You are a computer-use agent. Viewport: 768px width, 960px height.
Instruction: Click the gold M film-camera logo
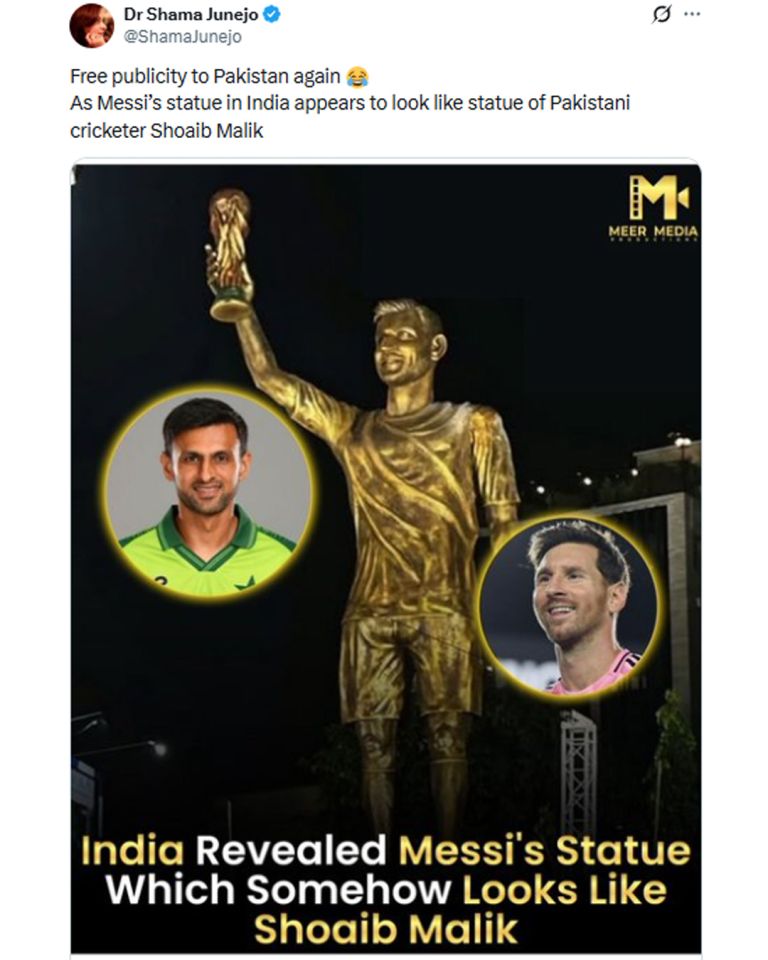[x=658, y=197]
